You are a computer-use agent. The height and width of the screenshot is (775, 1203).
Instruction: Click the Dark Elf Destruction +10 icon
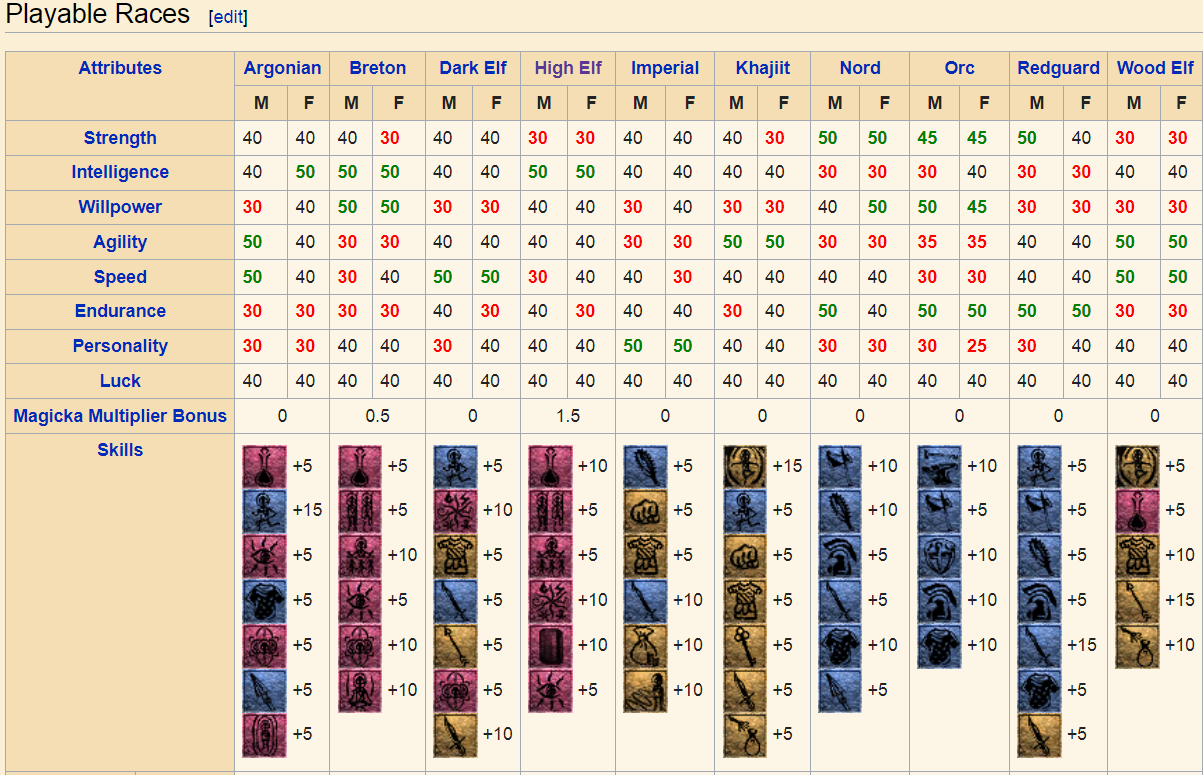click(x=455, y=511)
